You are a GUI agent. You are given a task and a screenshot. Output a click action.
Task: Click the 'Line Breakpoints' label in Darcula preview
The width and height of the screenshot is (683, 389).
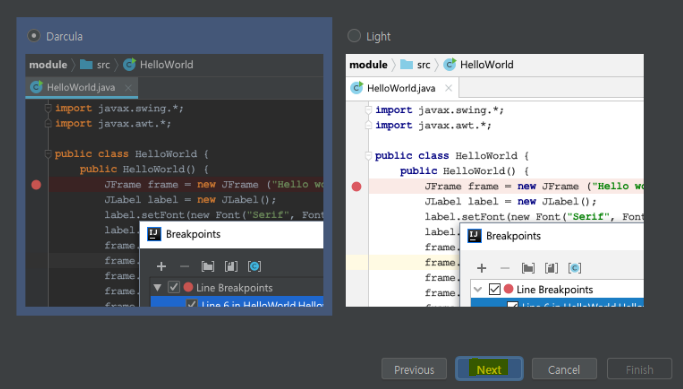pyautogui.click(x=234, y=288)
